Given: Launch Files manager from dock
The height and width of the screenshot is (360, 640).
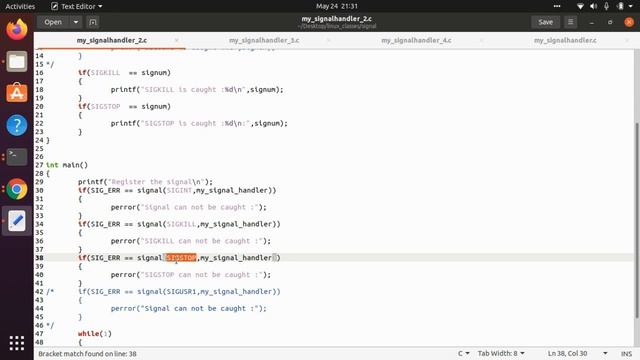Looking at the screenshot, I should coord(17,62).
